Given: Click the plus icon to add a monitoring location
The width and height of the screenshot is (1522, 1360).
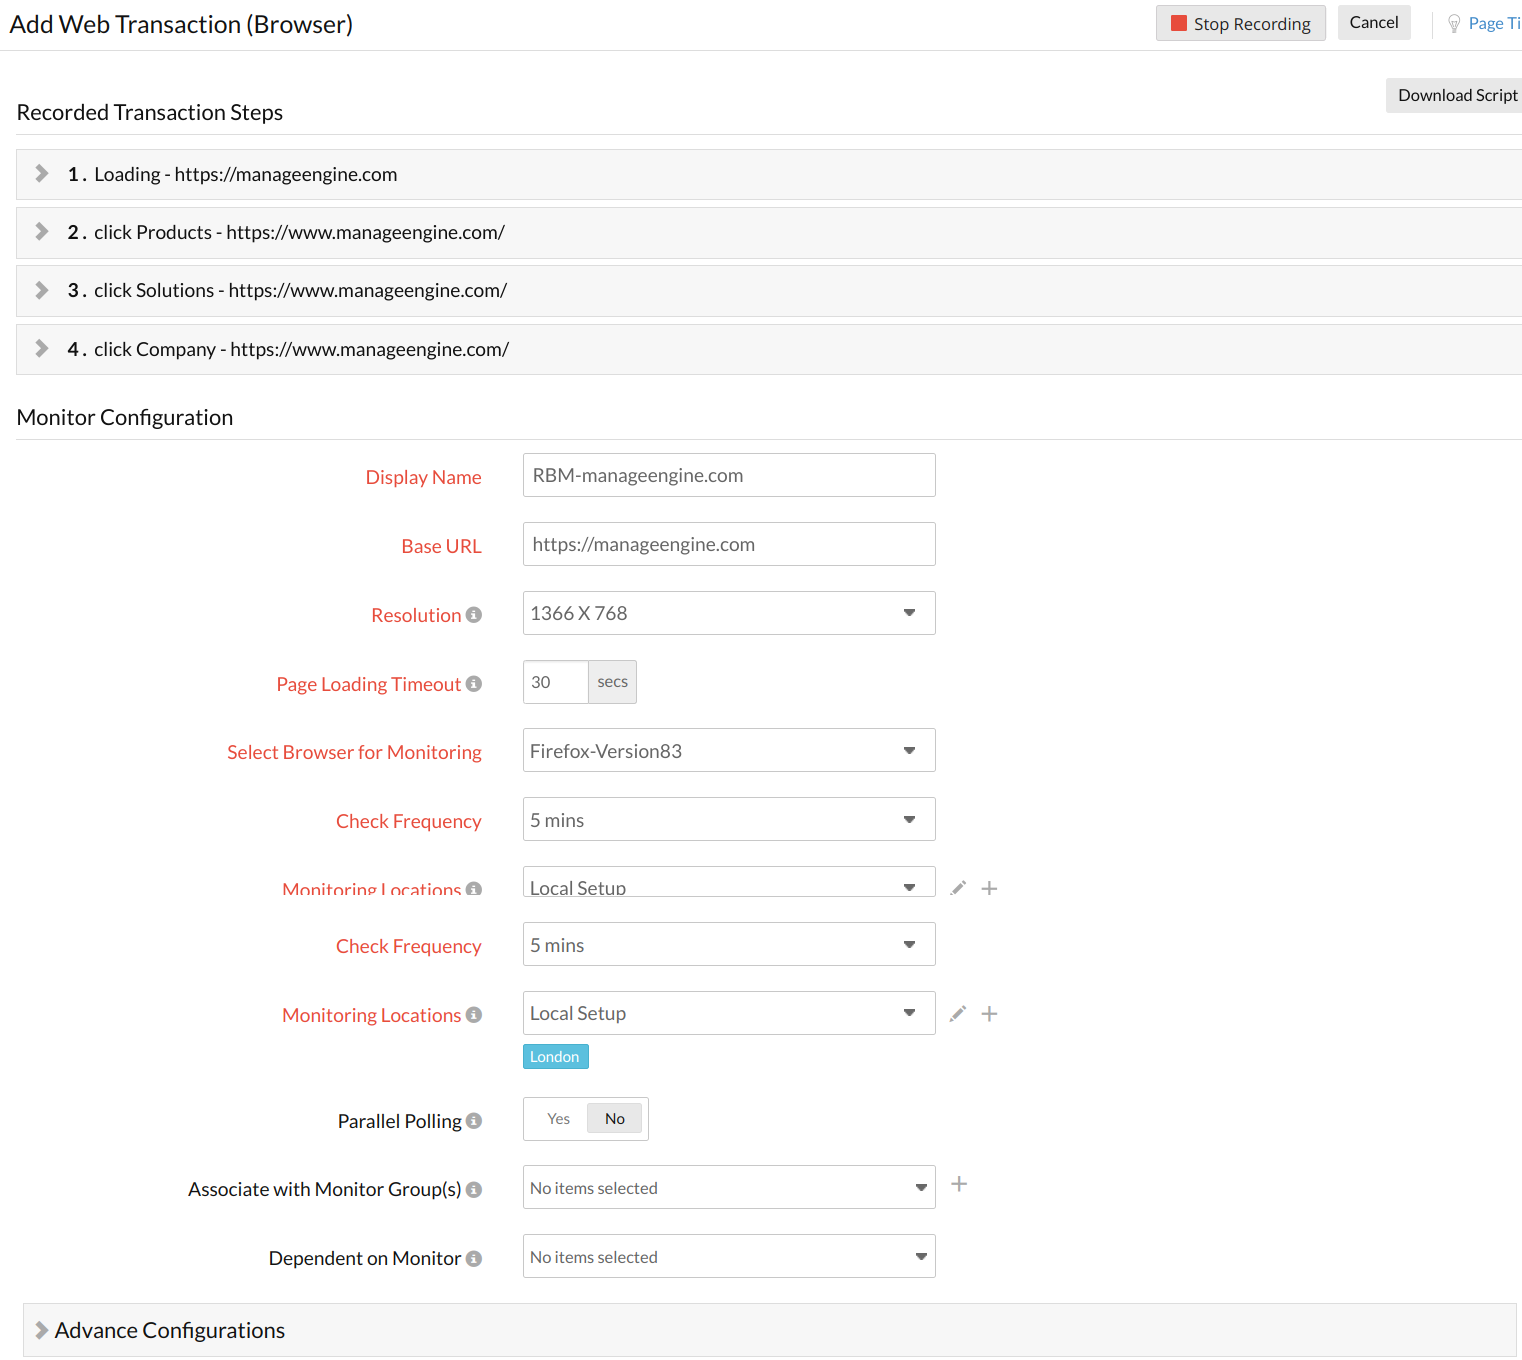Looking at the screenshot, I should coord(989,1013).
